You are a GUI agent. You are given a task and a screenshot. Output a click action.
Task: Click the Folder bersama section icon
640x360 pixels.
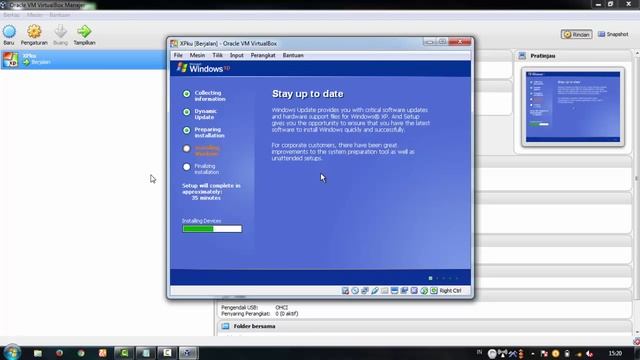[x=225, y=326]
